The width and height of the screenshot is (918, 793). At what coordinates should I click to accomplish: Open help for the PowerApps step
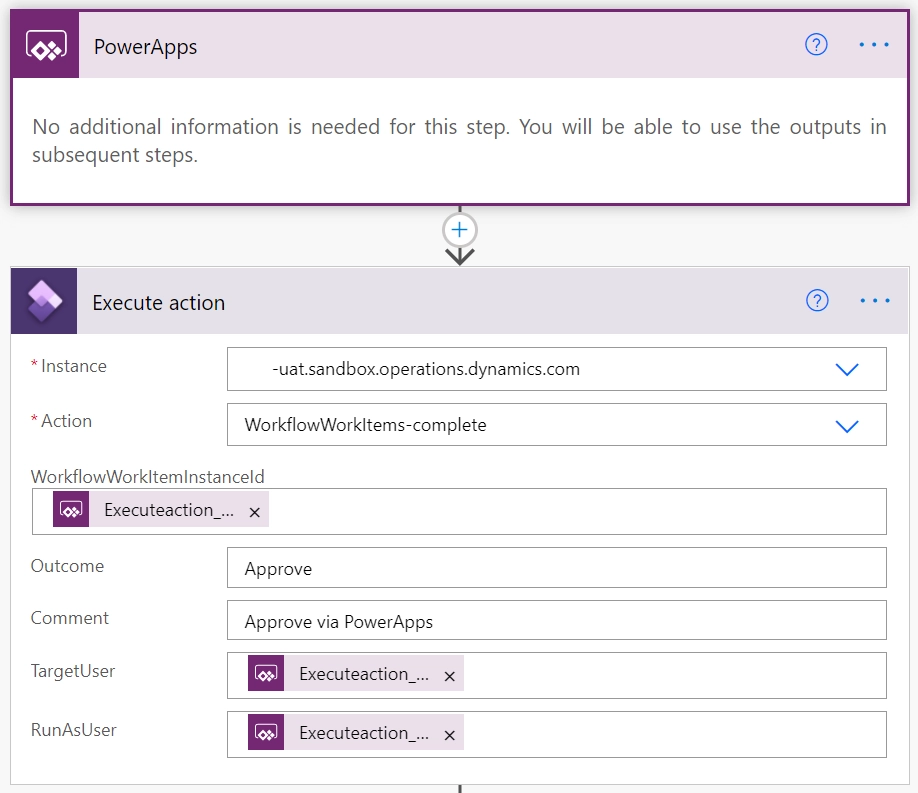coord(816,45)
